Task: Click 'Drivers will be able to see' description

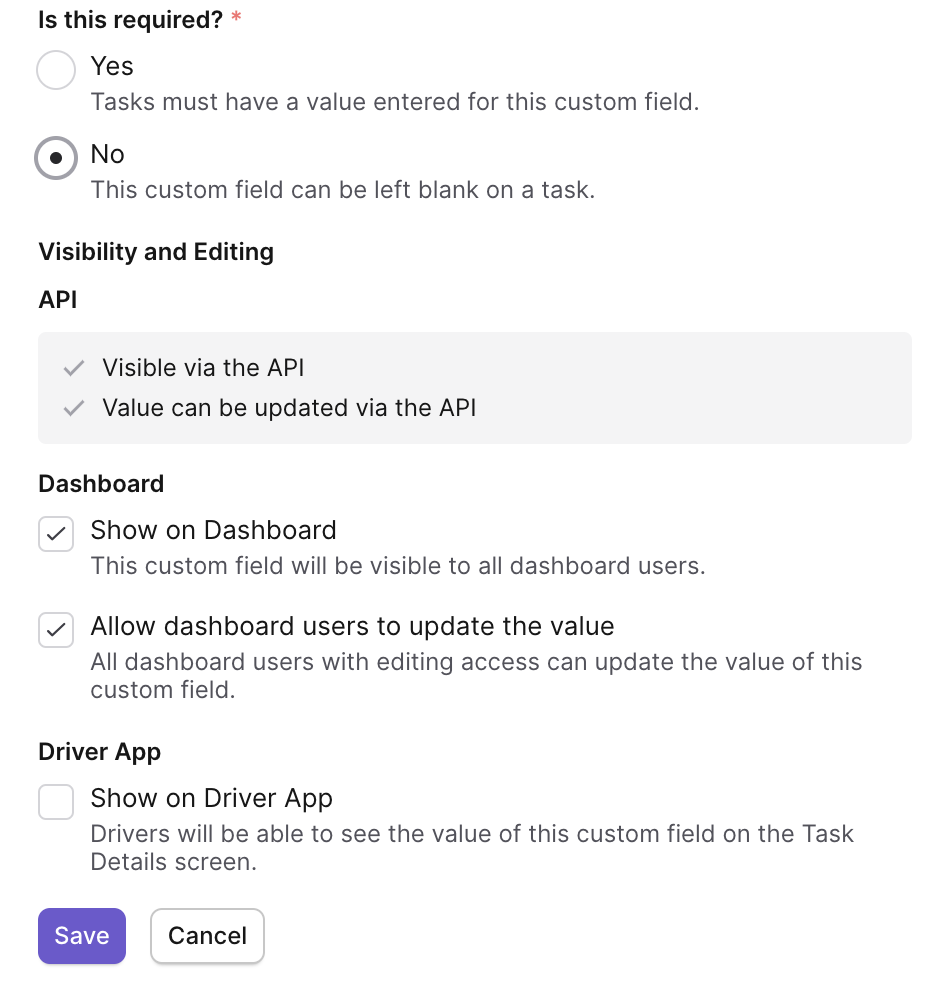Action: tap(472, 848)
